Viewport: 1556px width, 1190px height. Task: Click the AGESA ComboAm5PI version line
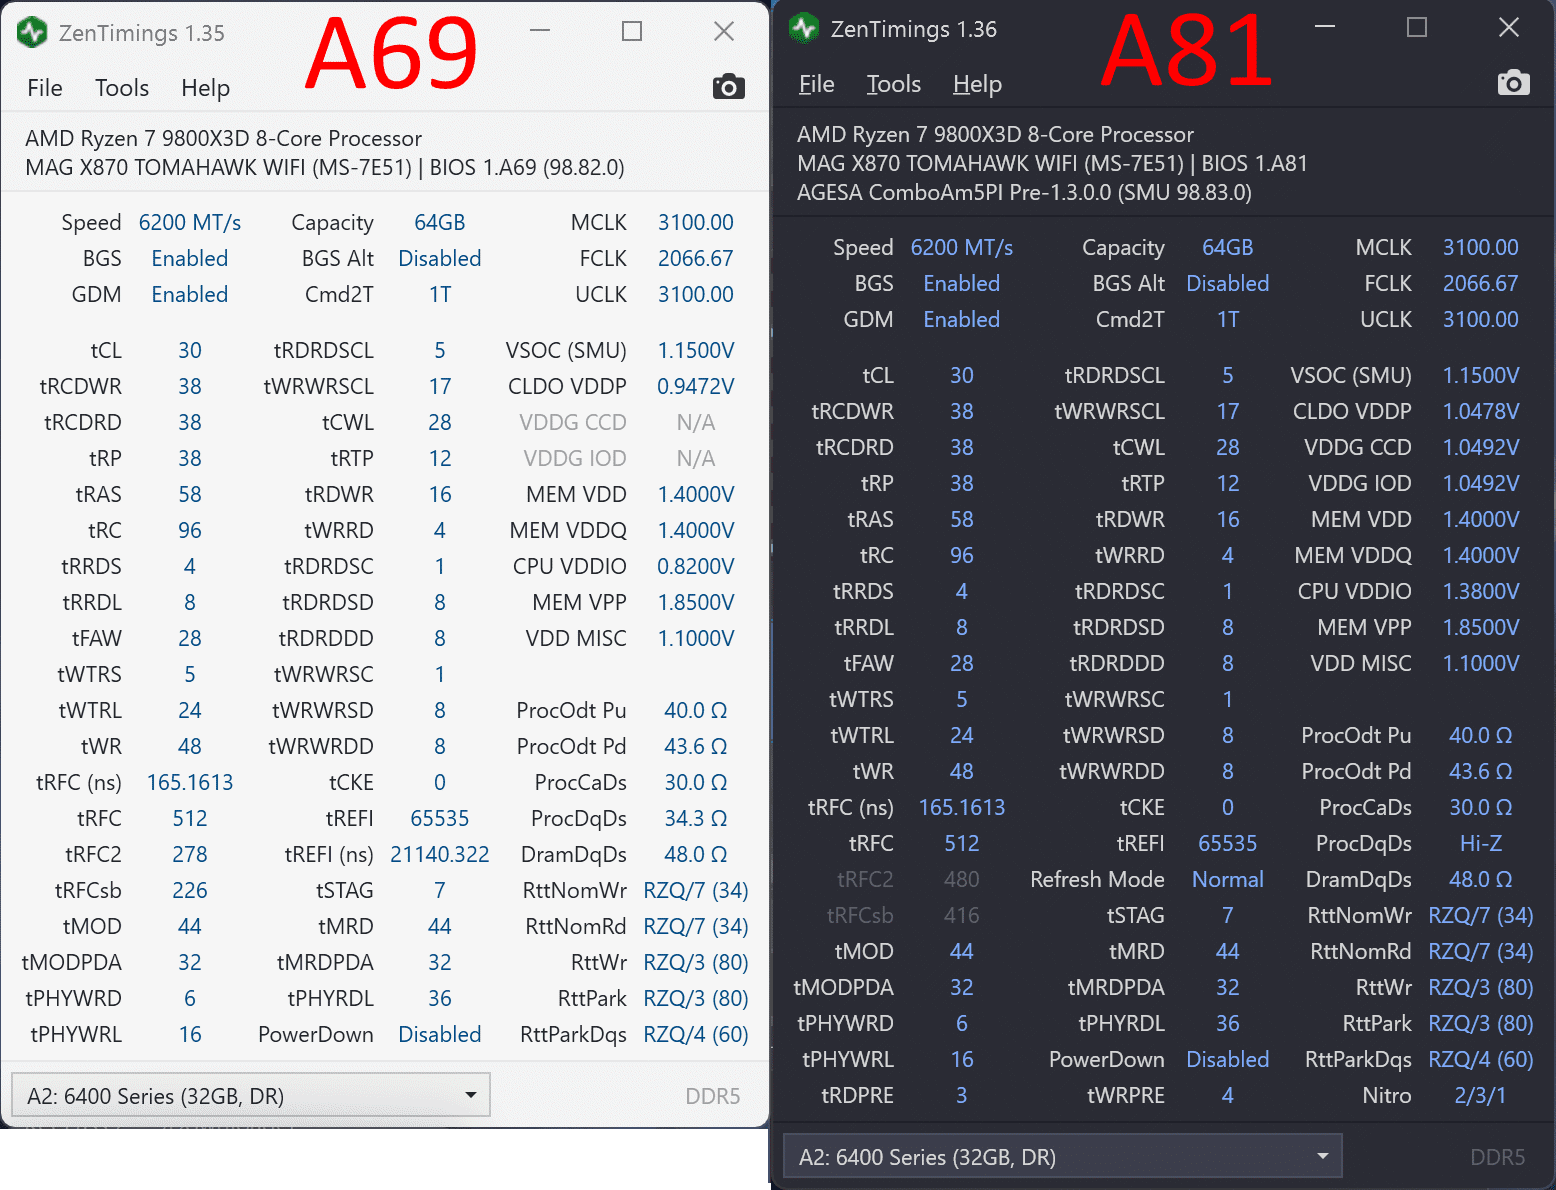point(1024,192)
